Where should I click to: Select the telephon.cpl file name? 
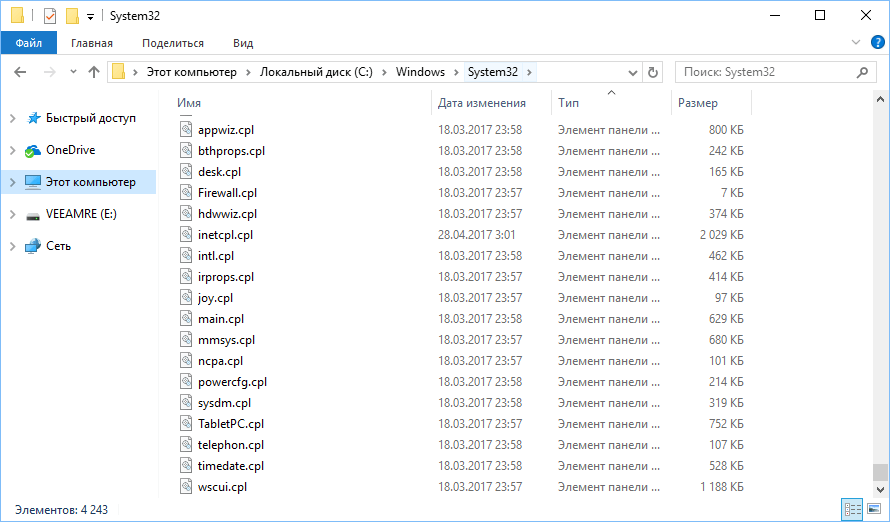(231, 445)
